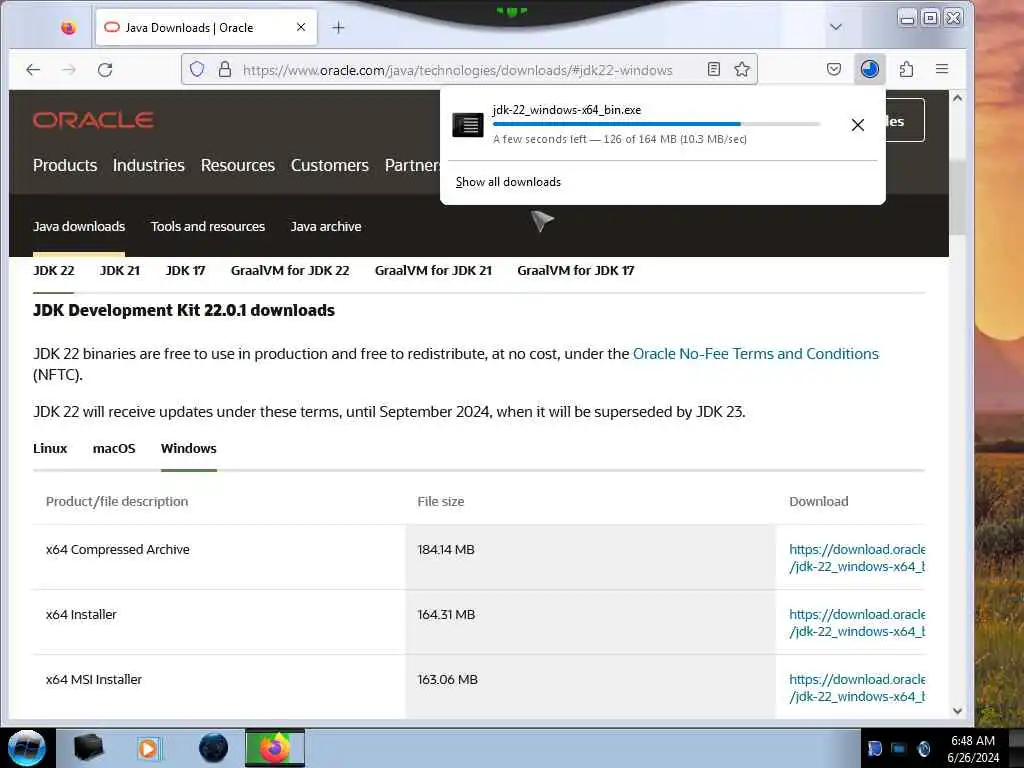This screenshot has height=768, width=1024.
Task: Select the Java archive tab
Action: pyautogui.click(x=326, y=227)
